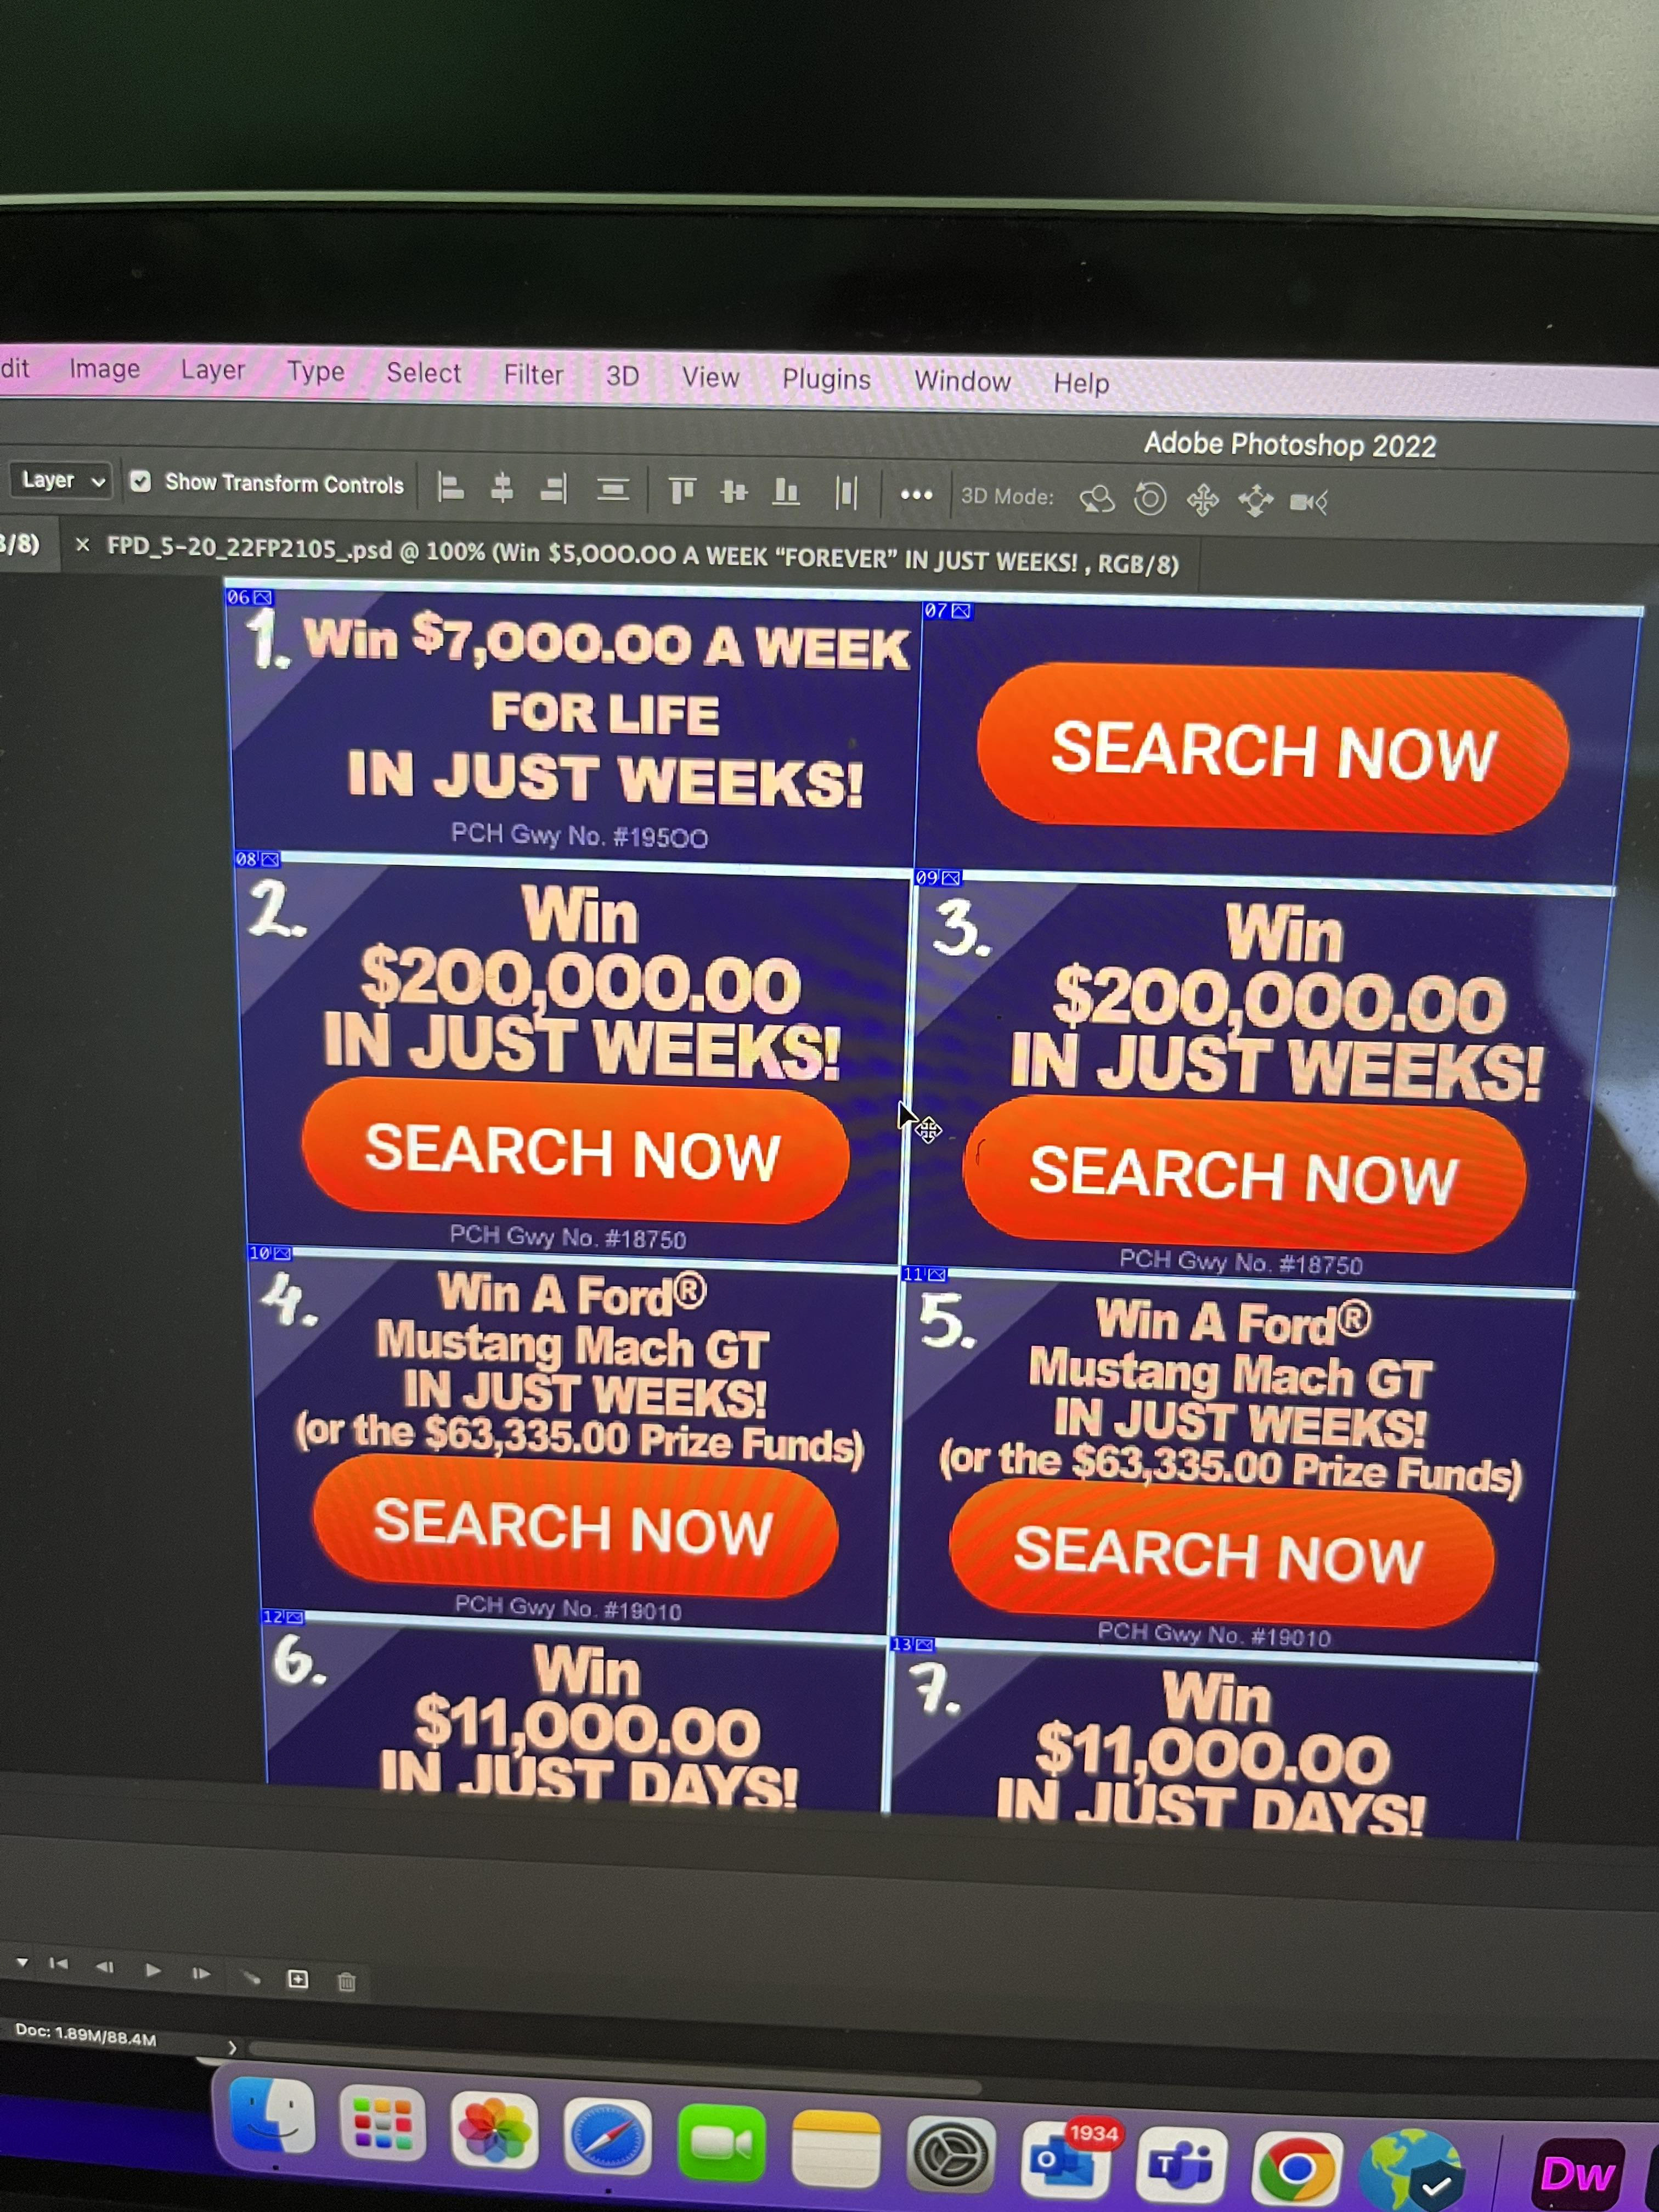Open the Filter menu

(534, 375)
